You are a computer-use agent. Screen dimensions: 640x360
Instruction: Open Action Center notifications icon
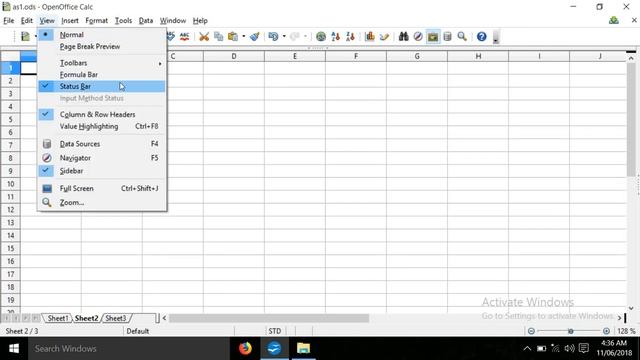(x=584, y=348)
